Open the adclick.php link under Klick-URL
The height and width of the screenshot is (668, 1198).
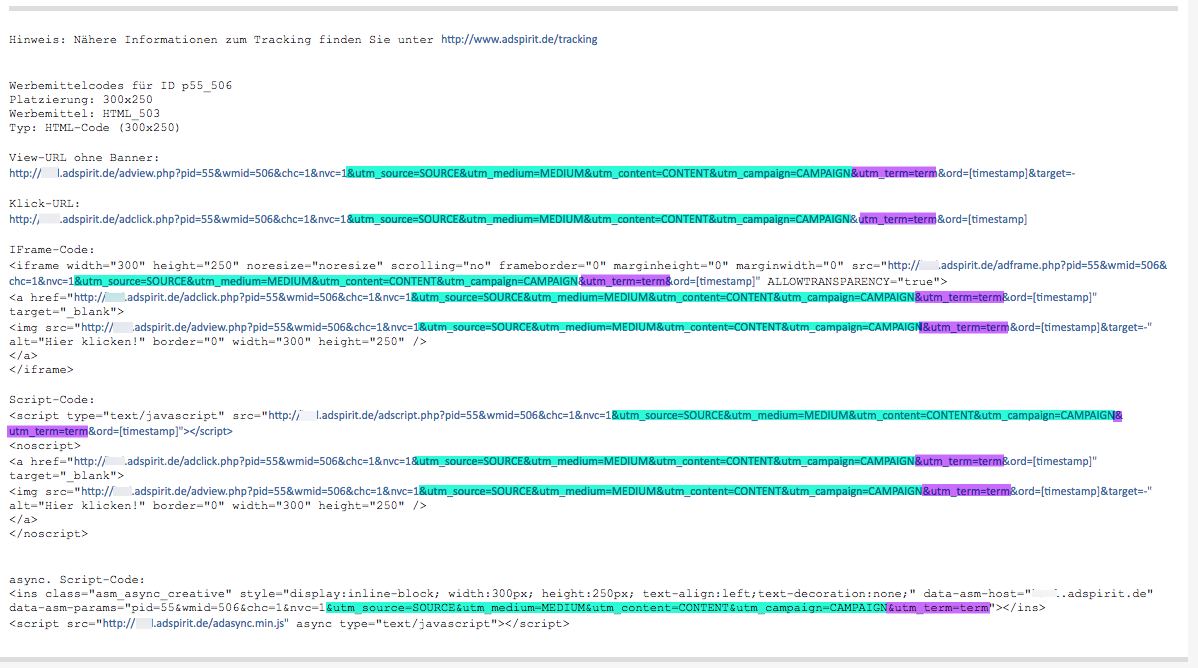(x=518, y=219)
